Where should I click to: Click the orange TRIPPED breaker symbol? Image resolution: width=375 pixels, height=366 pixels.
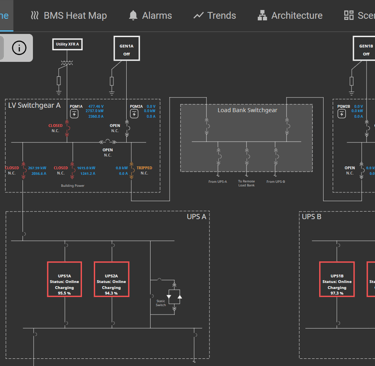point(131,170)
